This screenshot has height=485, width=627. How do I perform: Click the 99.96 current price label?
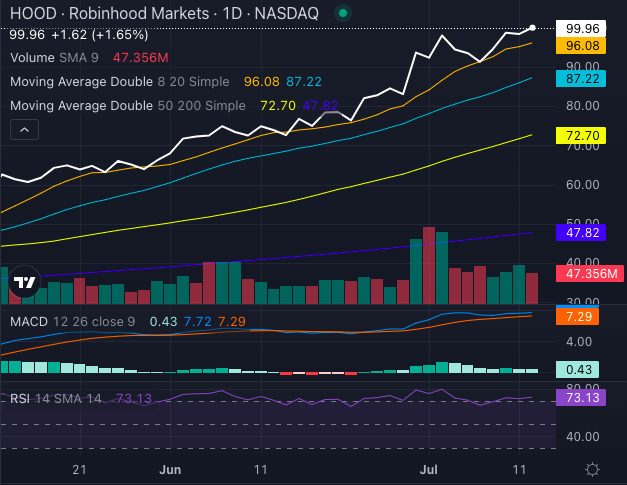581,28
